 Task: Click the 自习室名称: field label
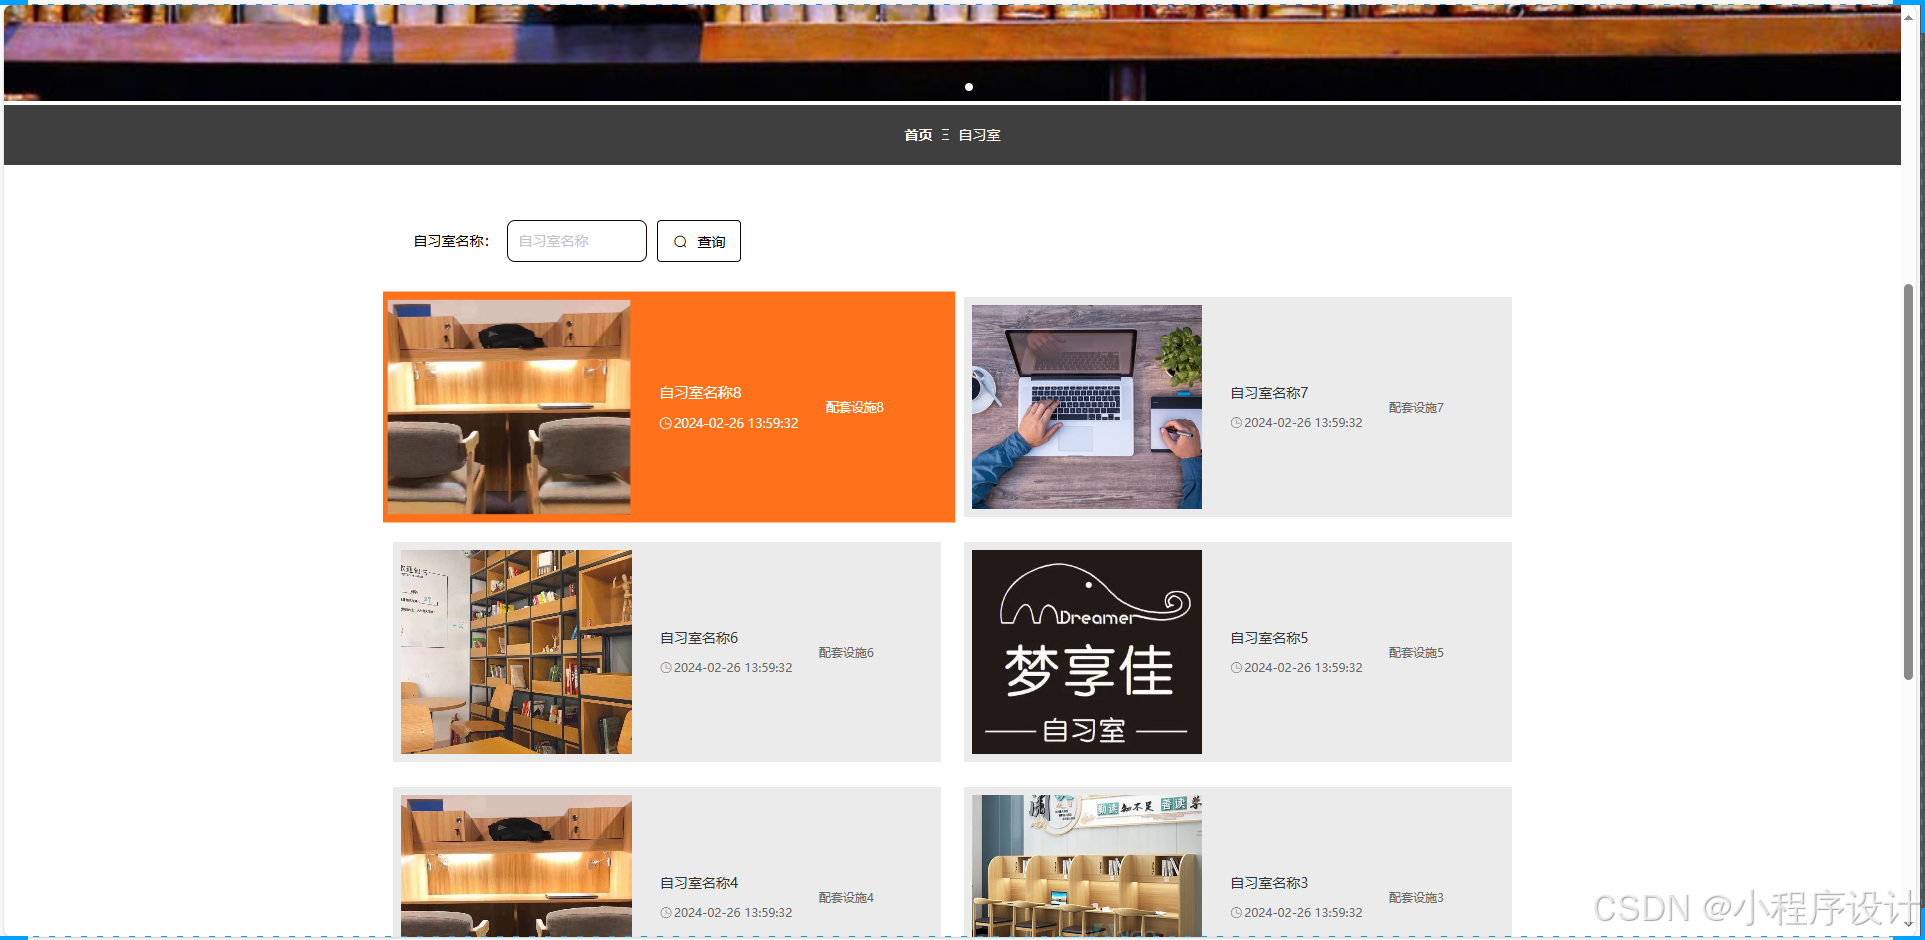click(x=452, y=241)
